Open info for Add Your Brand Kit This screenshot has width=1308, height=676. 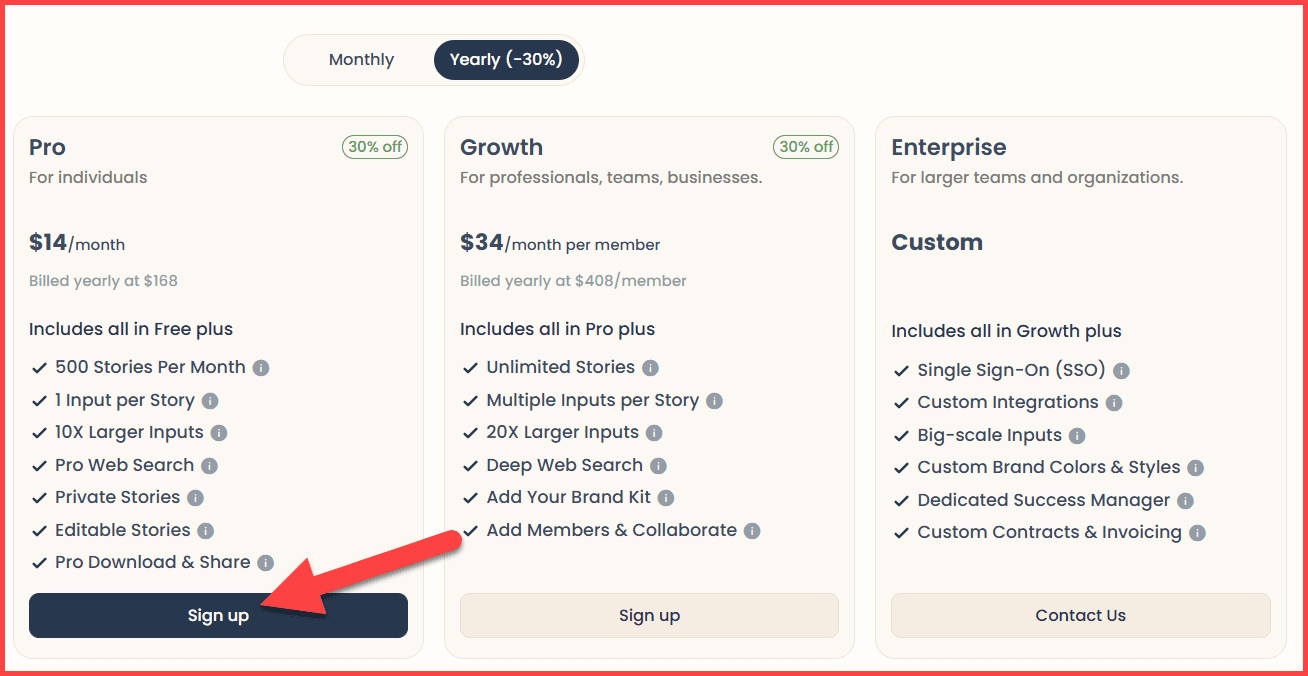coord(667,498)
